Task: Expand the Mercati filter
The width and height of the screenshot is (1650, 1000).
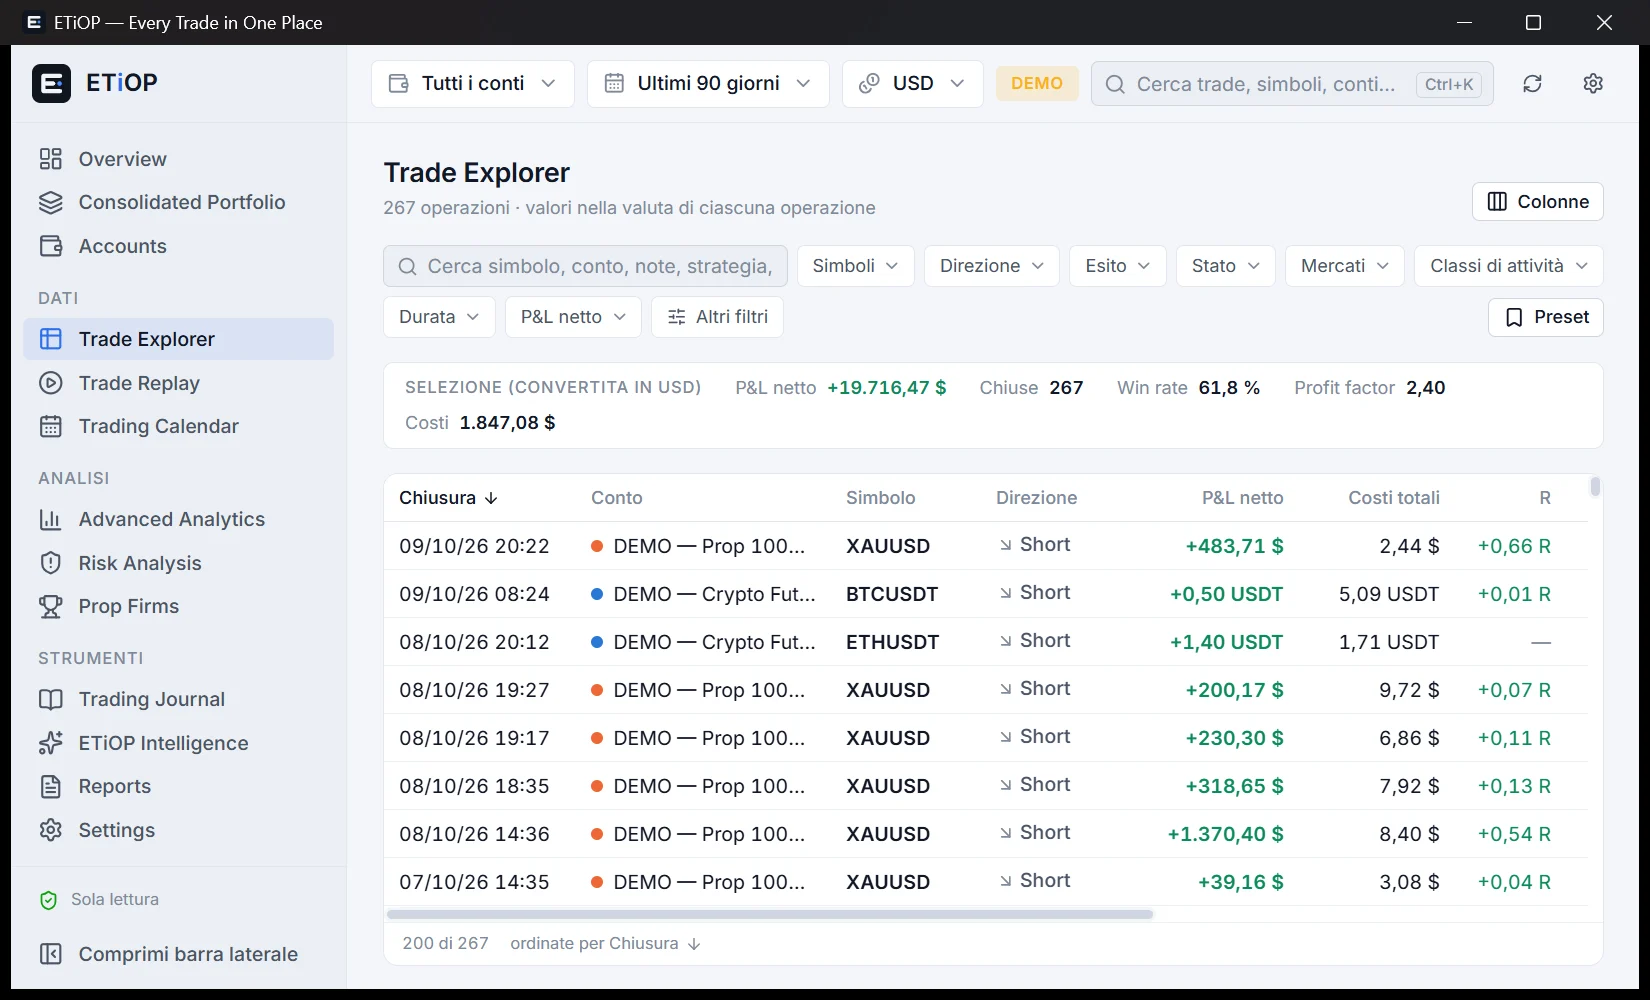Action: [x=1344, y=266]
